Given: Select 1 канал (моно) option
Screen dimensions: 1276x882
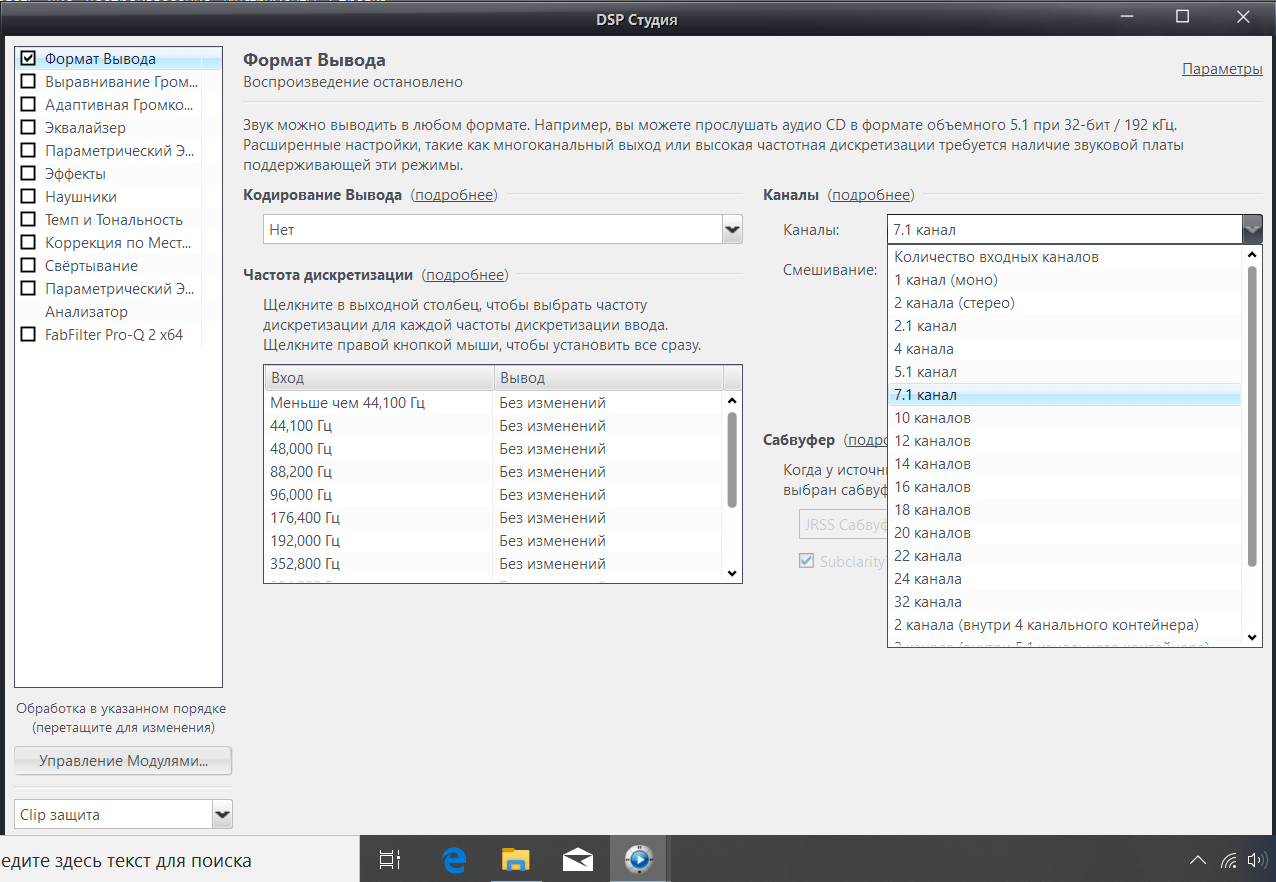Looking at the screenshot, I should coord(1064,280).
